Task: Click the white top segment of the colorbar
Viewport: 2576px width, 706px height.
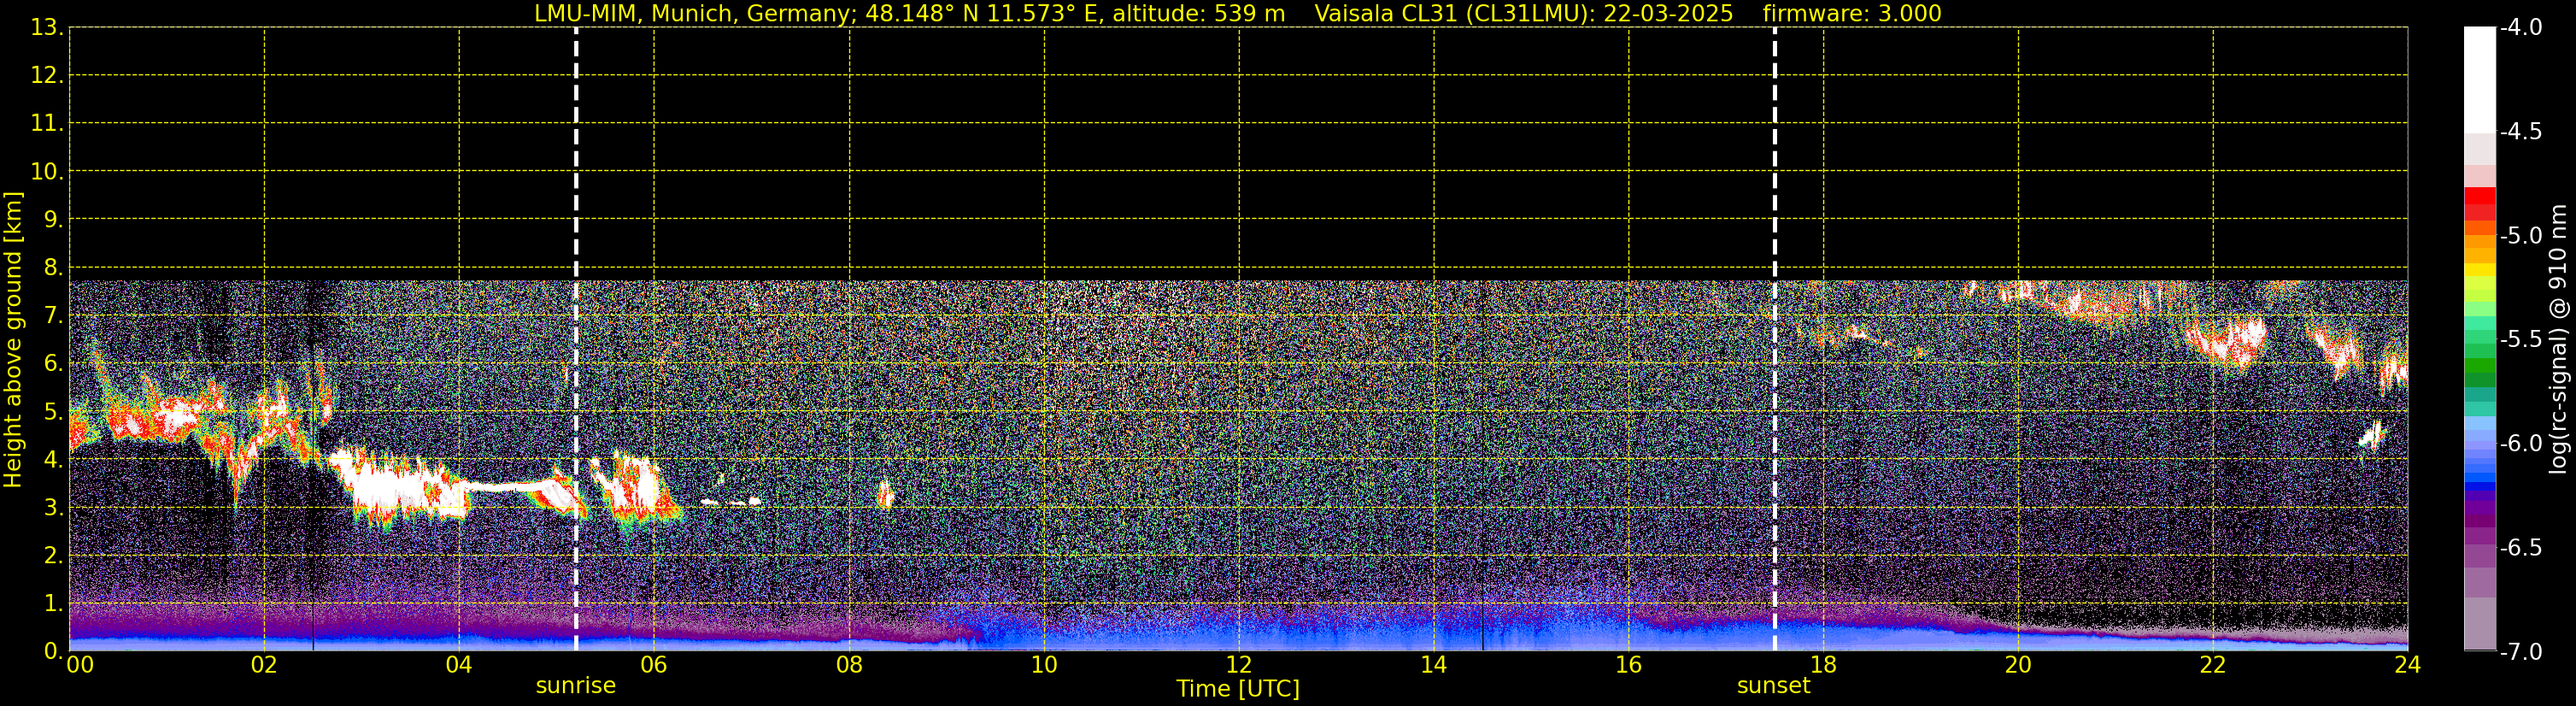Action: click(2480, 80)
